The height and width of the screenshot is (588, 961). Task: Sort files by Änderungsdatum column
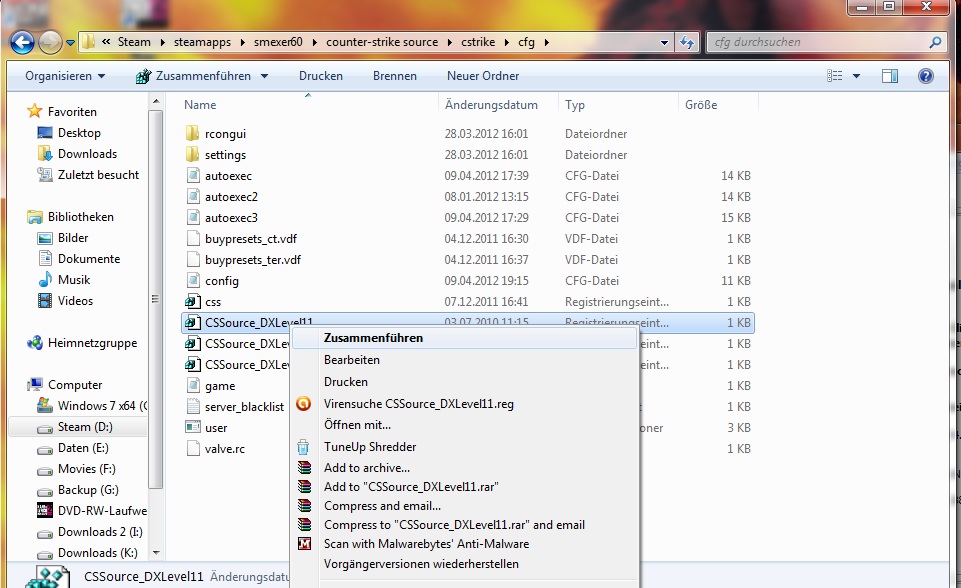491,105
